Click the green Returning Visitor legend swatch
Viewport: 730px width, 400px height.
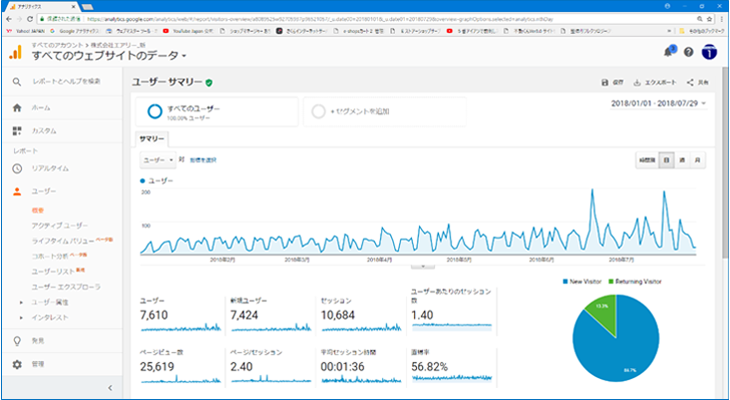pos(611,282)
